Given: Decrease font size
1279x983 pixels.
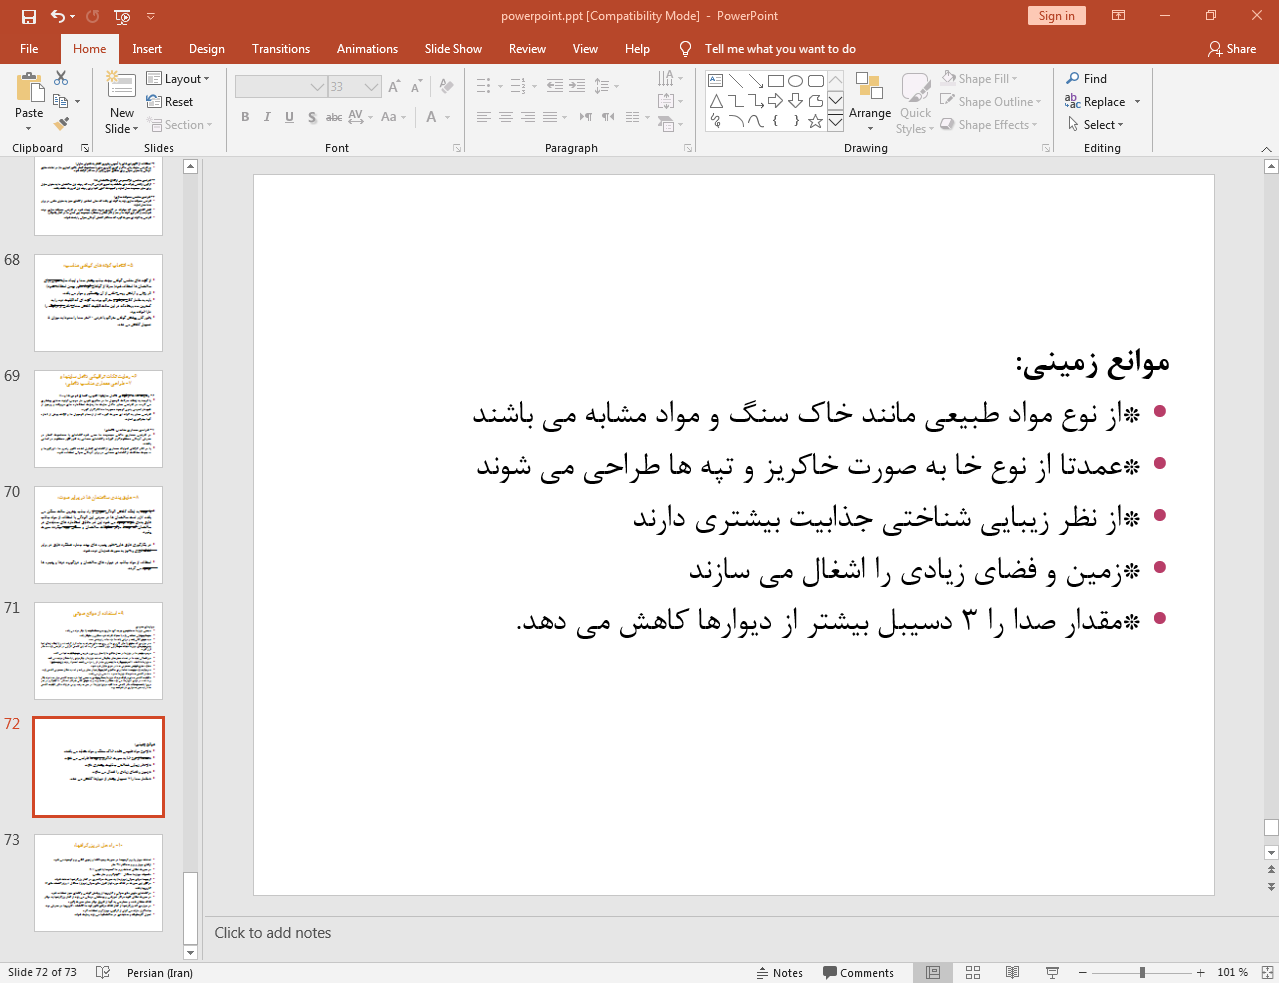Looking at the screenshot, I should coord(416,87).
